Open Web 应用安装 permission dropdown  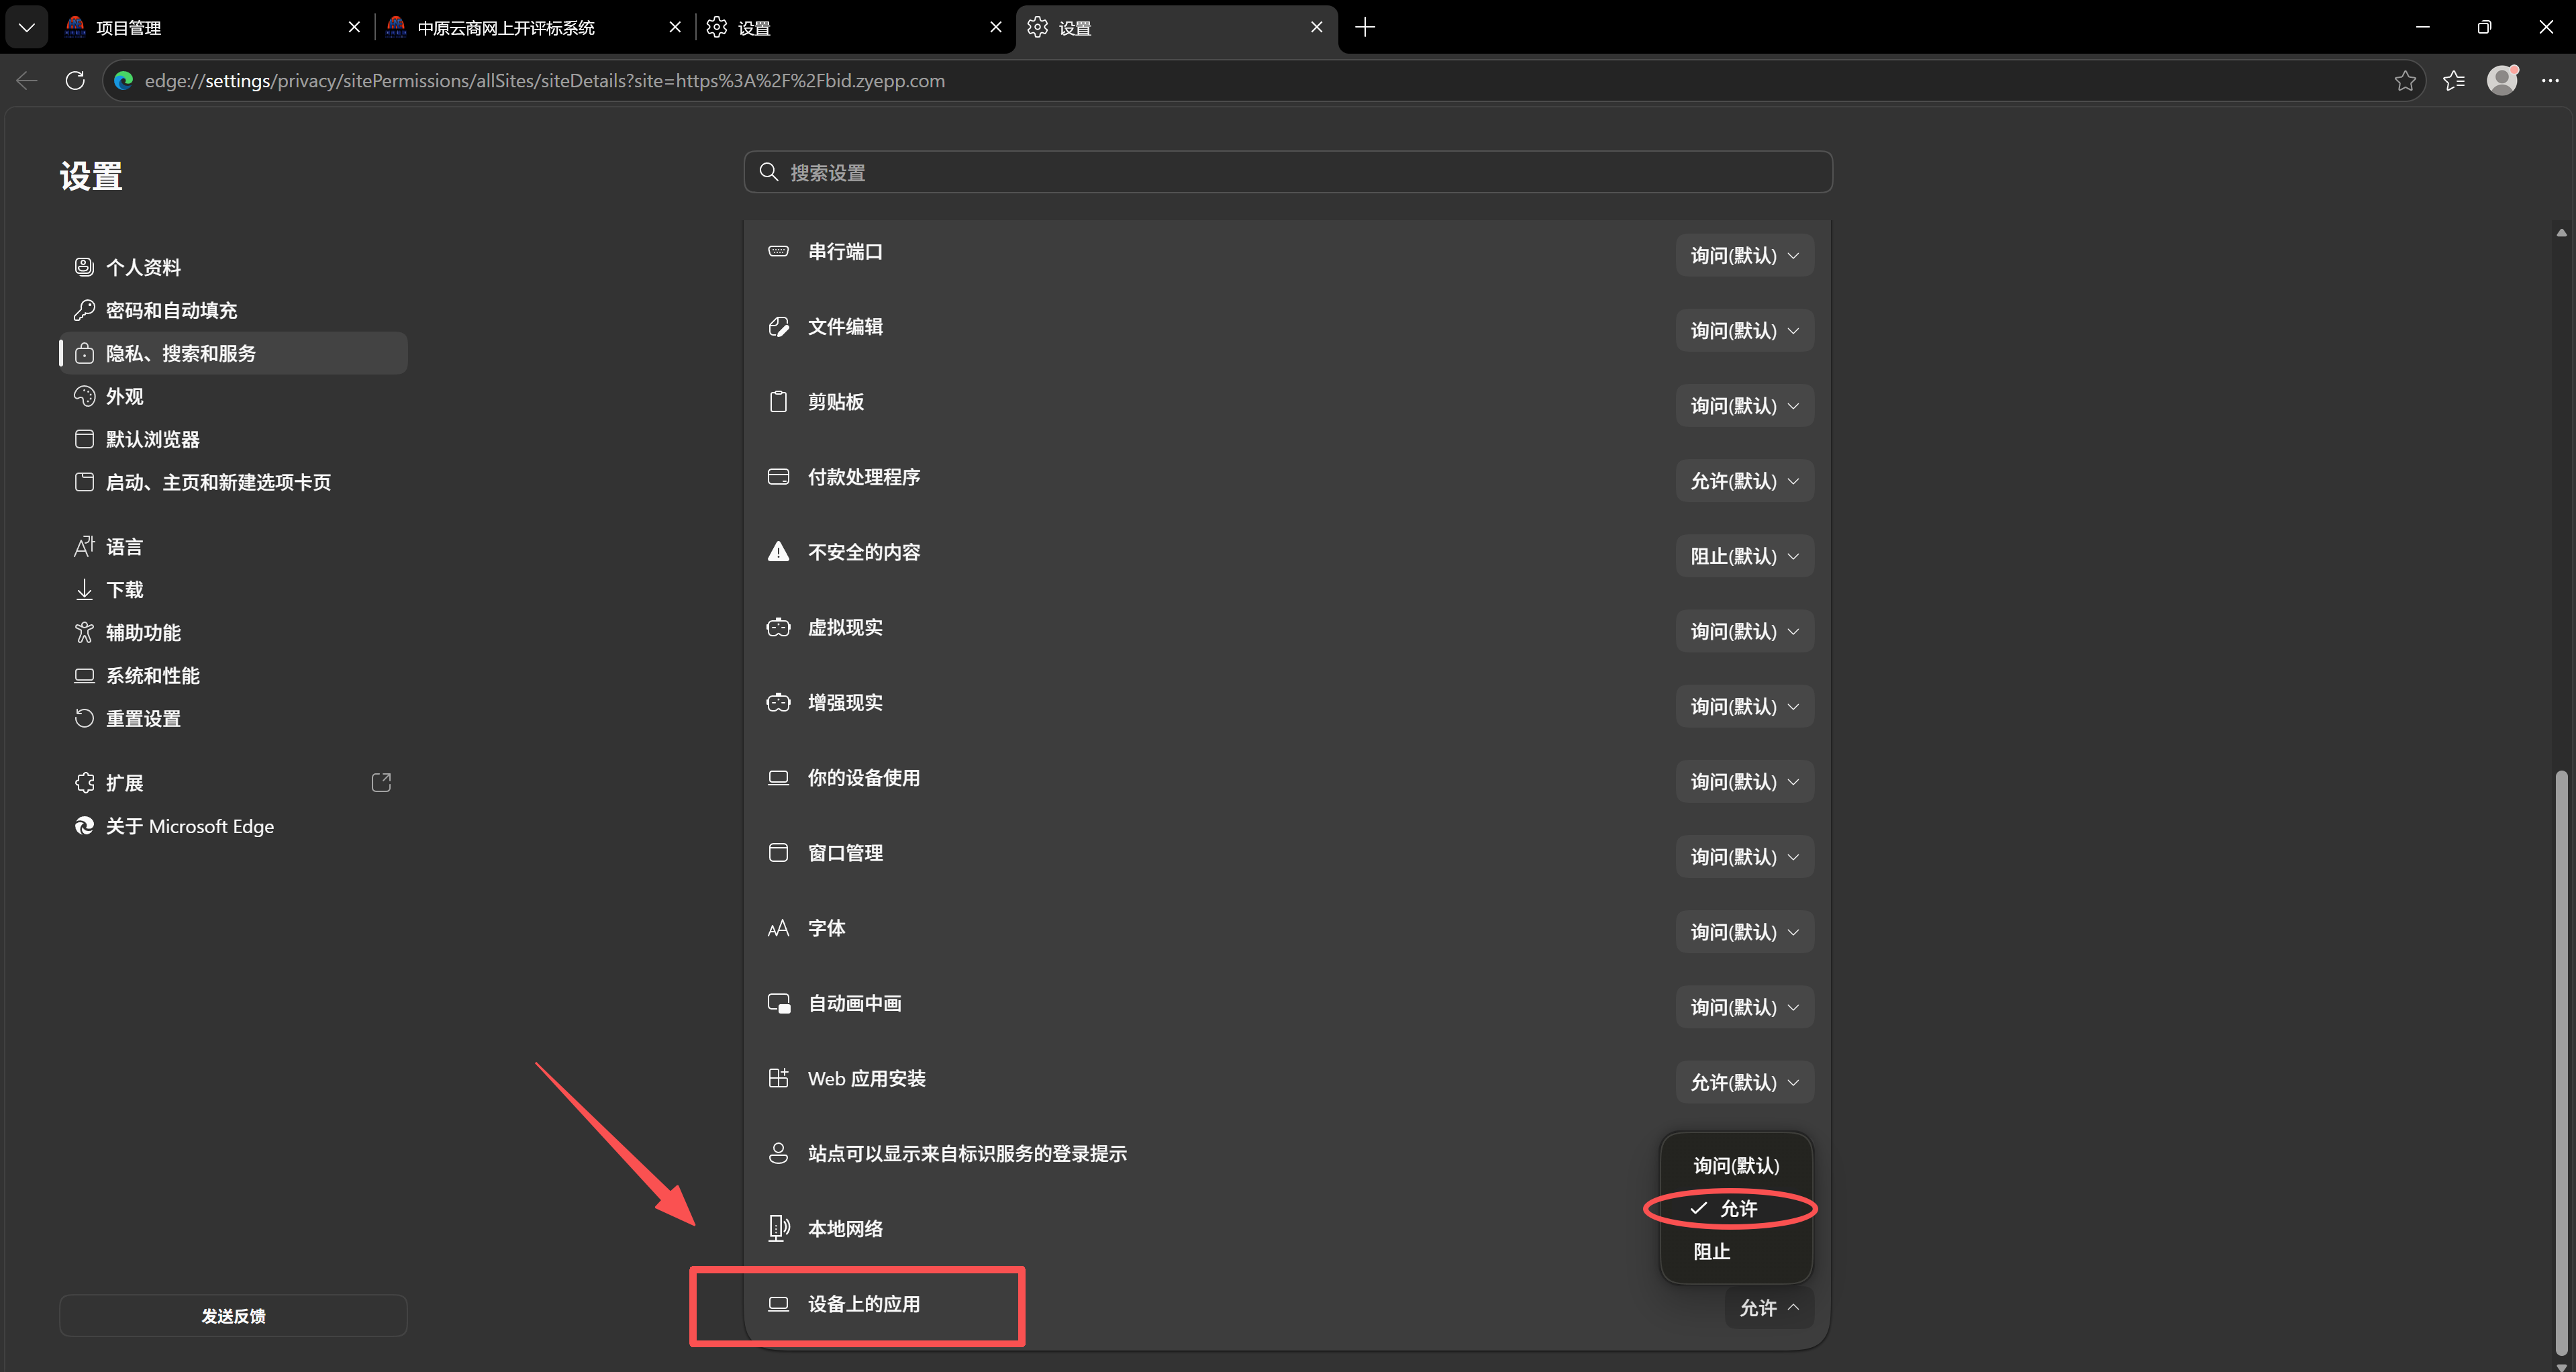pos(1744,1082)
